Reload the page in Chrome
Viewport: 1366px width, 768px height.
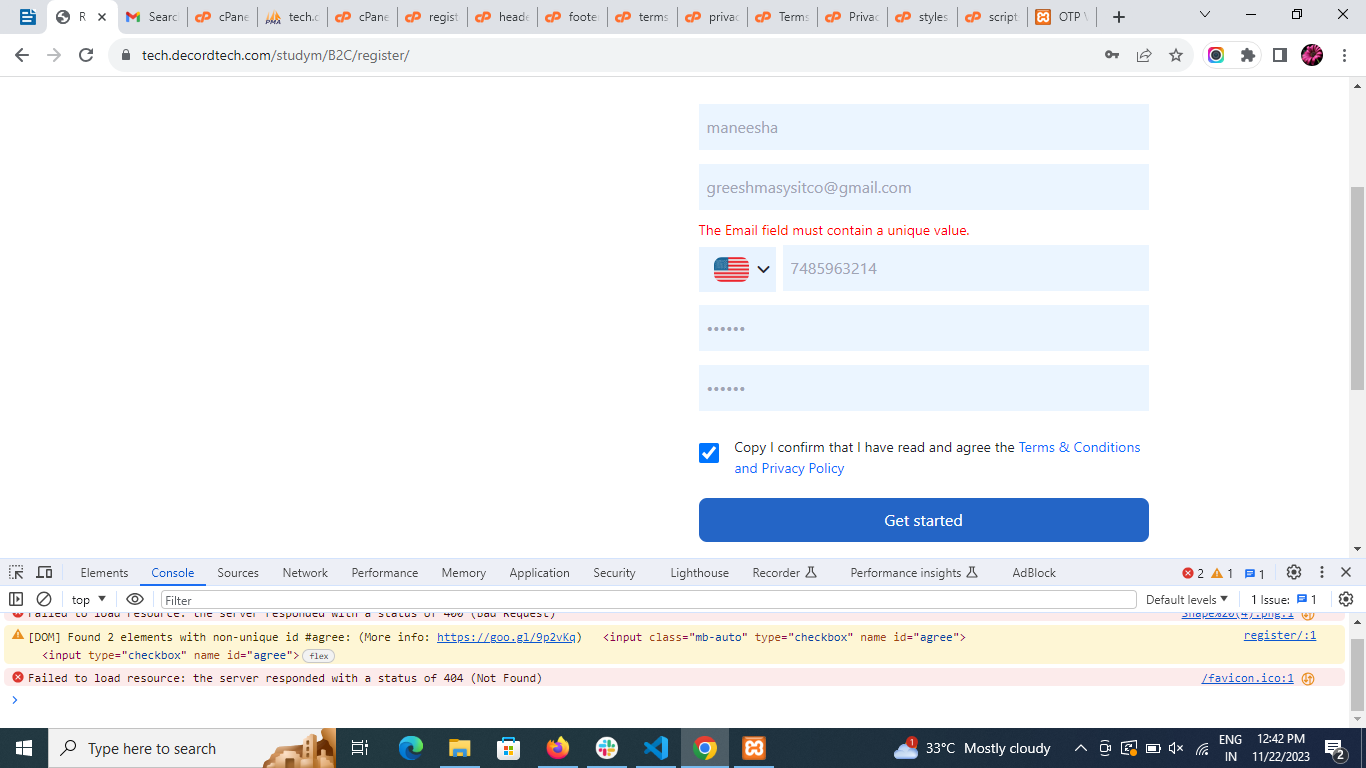point(86,55)
